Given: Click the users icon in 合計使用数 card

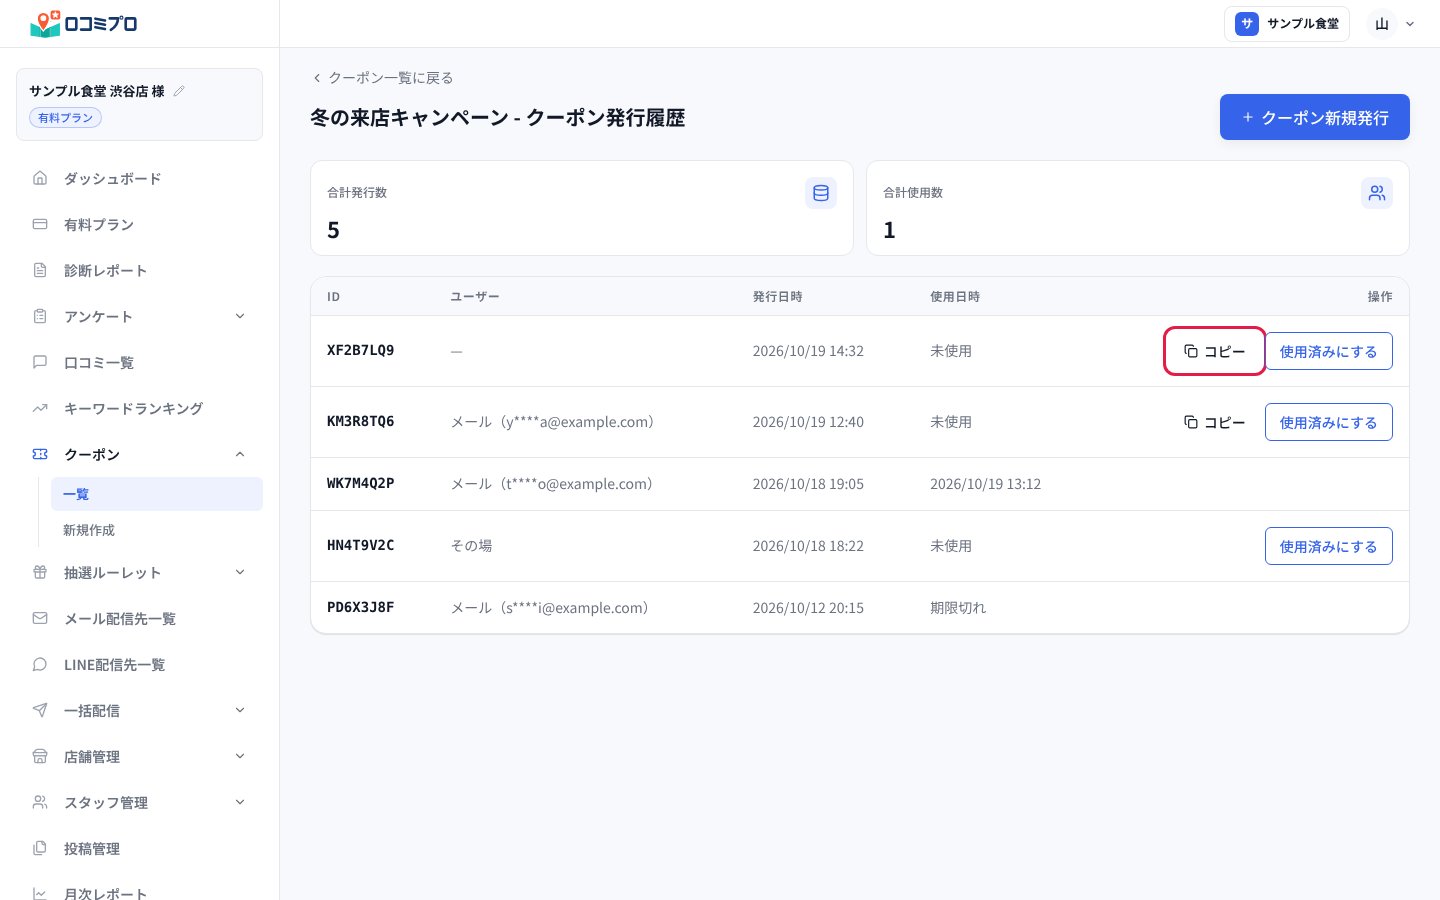Looking at the screenshot, I should click(1377, 193).
